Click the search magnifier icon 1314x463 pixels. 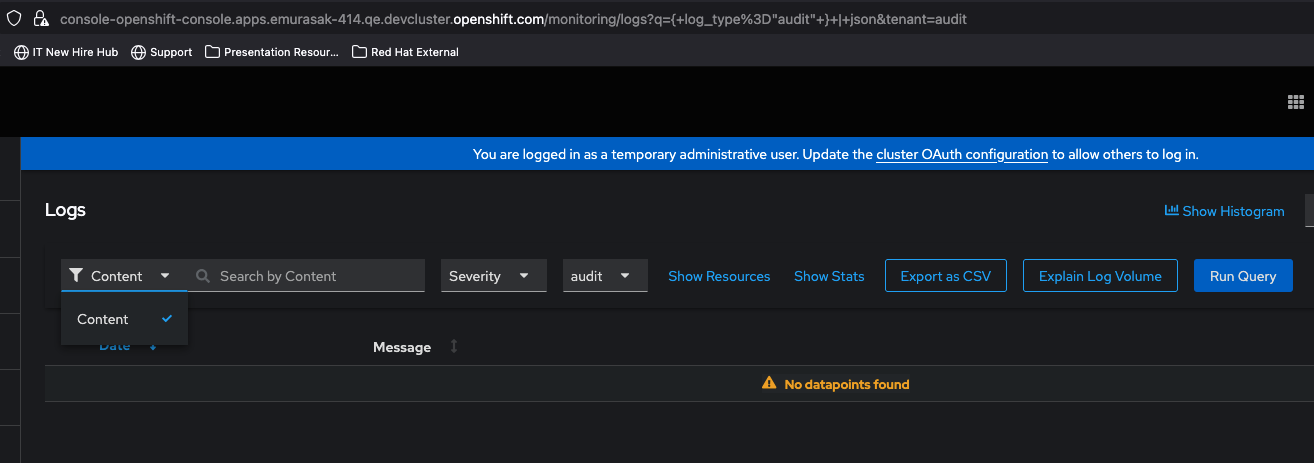(203, 276)
